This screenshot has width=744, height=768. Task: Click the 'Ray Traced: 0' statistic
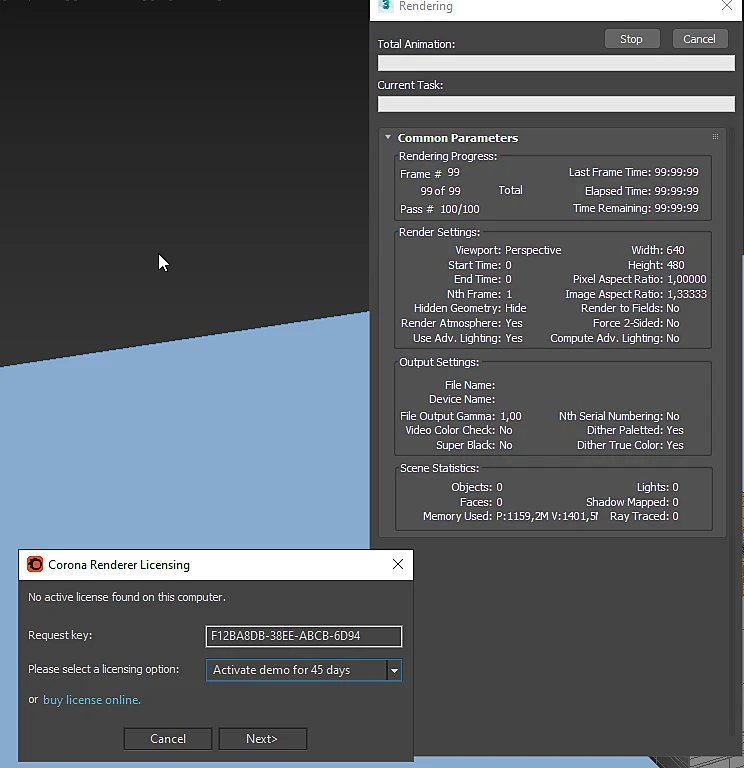point(644,516)
